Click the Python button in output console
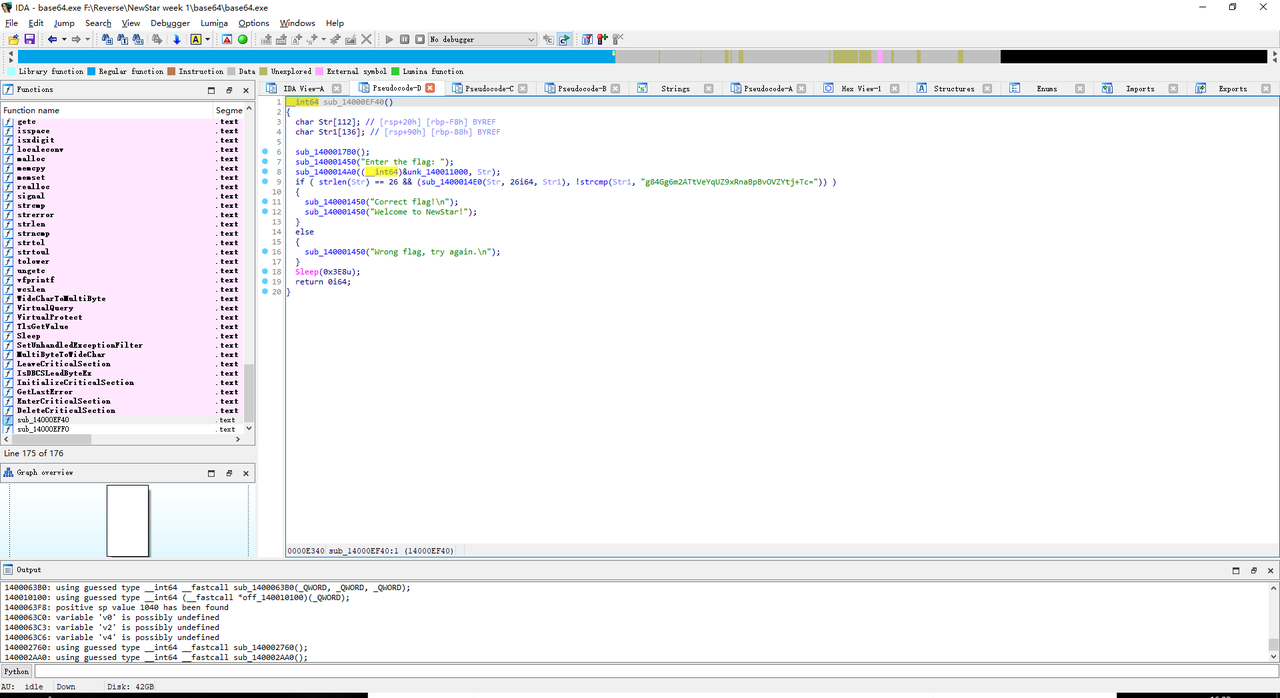 click(x=16, y=671)
